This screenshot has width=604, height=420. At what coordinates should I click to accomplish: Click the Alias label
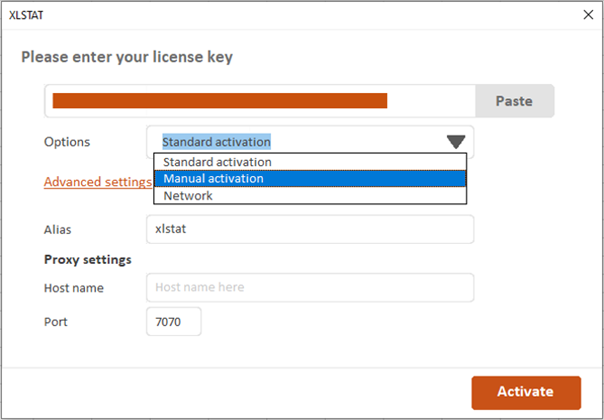[x=58, y=230]
